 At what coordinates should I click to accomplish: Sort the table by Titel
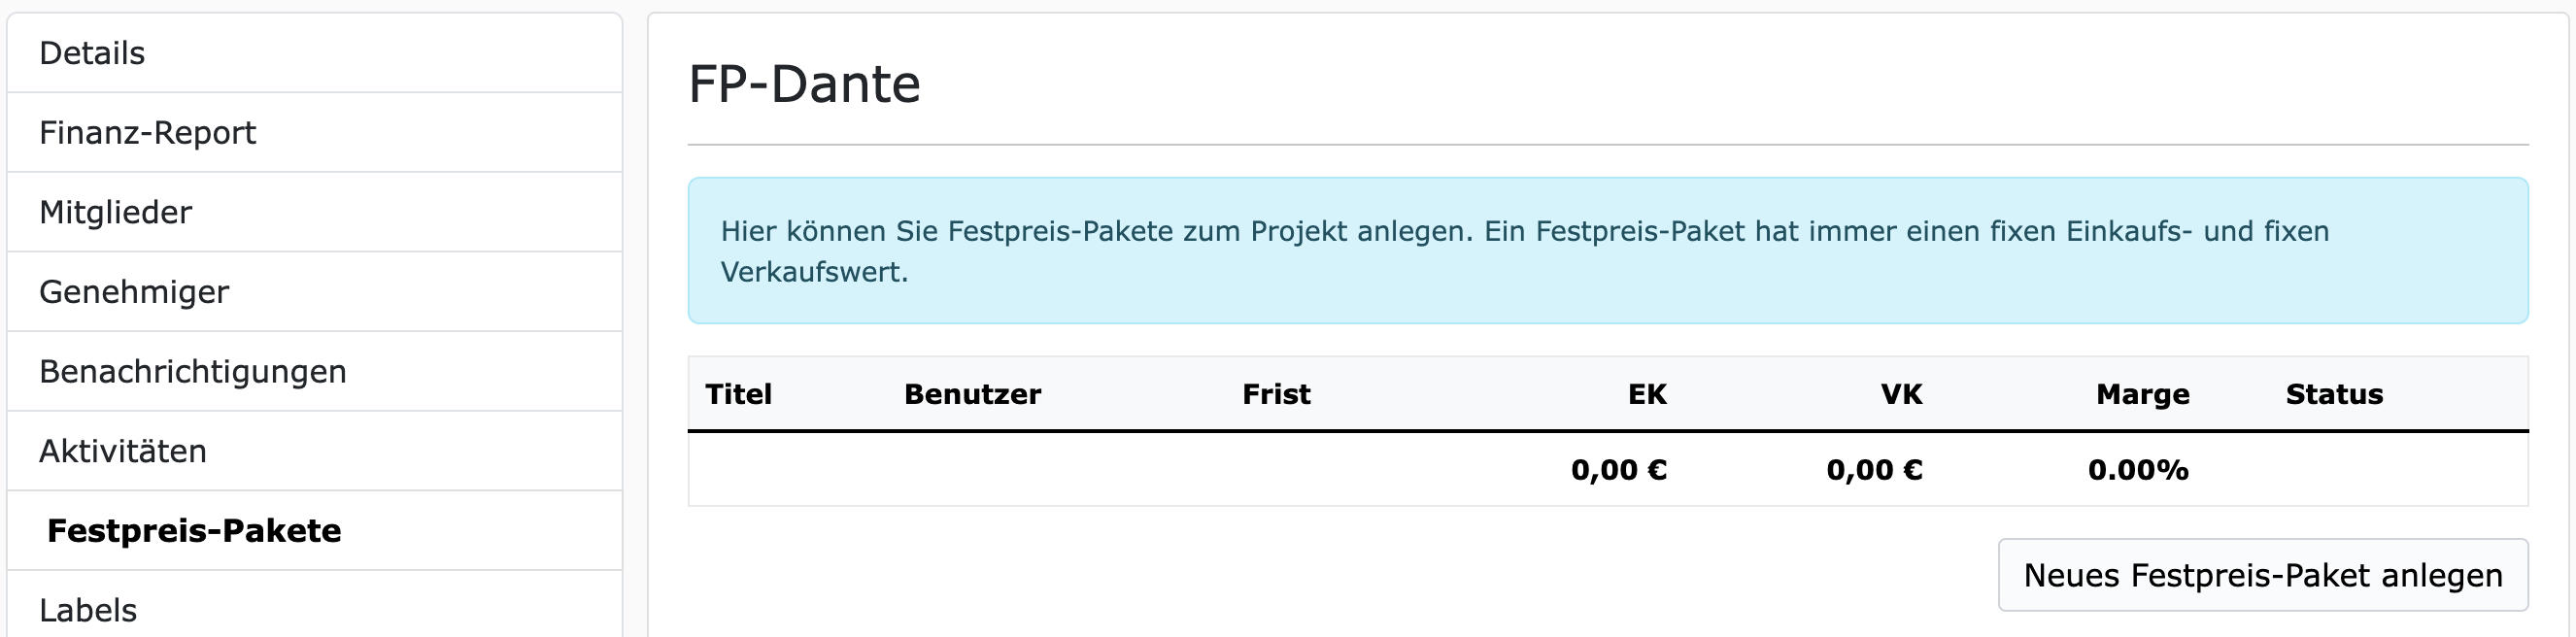coord(737,394)
